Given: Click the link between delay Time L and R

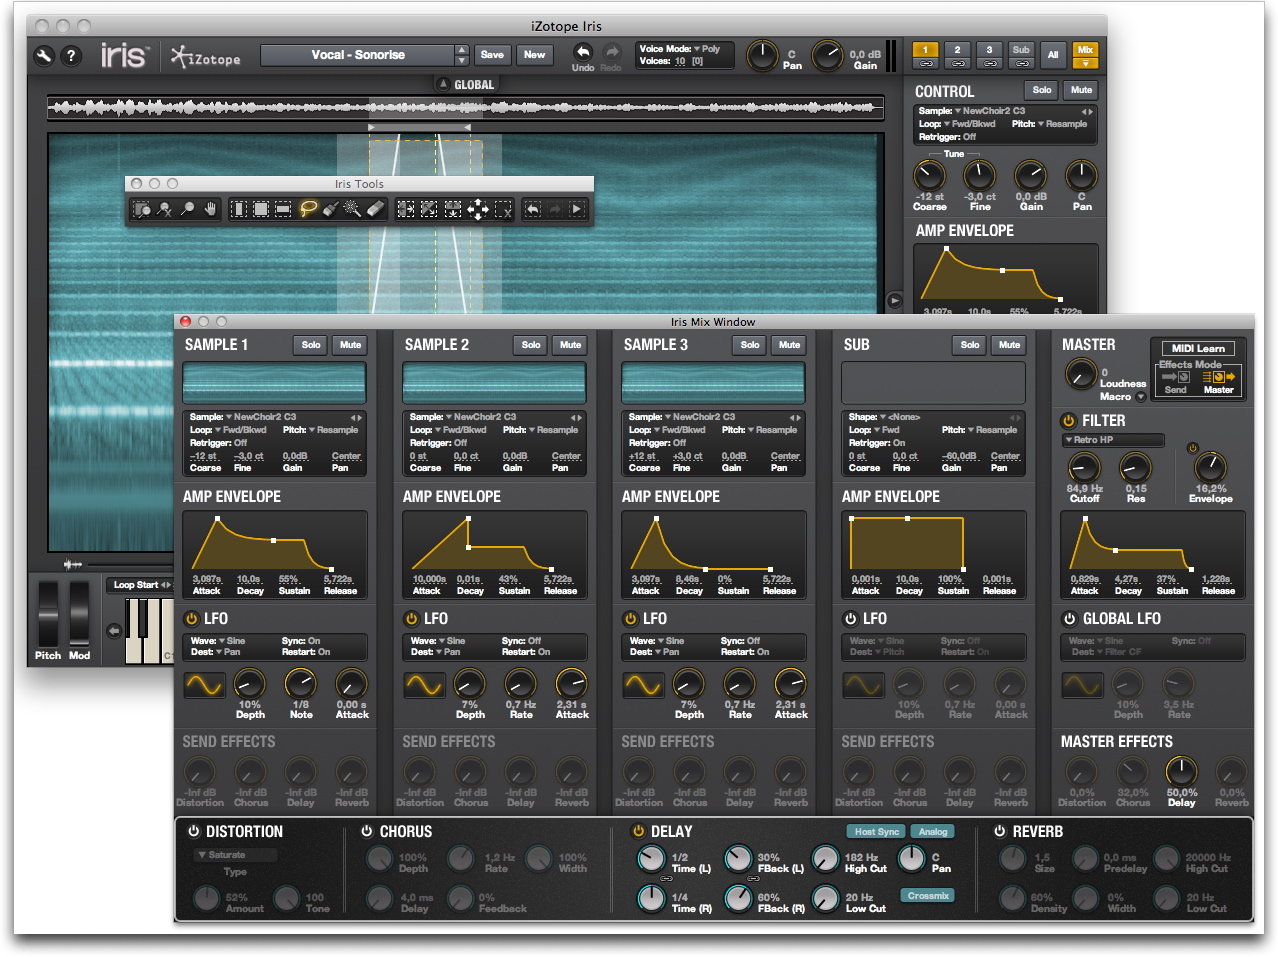Looking at the screenshot, I should click(x=666, y=878).
